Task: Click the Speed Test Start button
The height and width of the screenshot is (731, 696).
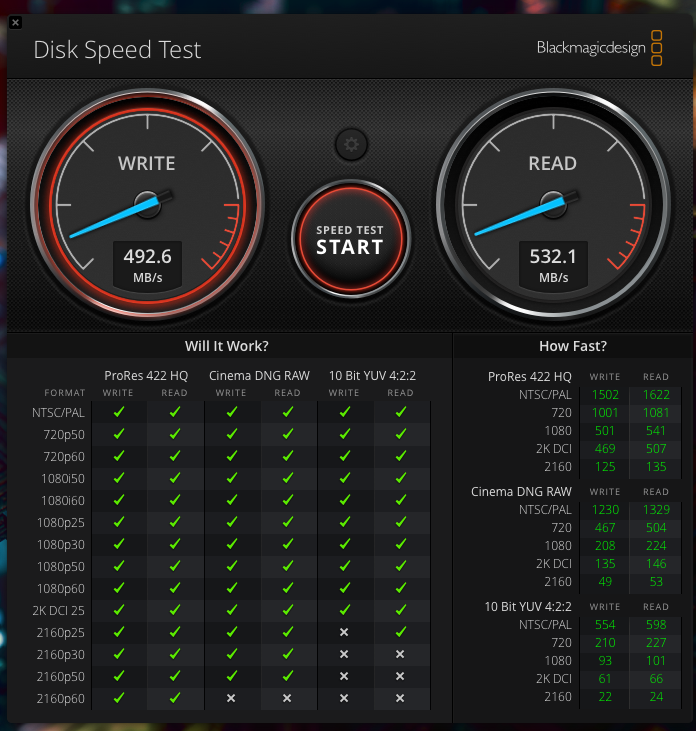Action: coord(351,239)
